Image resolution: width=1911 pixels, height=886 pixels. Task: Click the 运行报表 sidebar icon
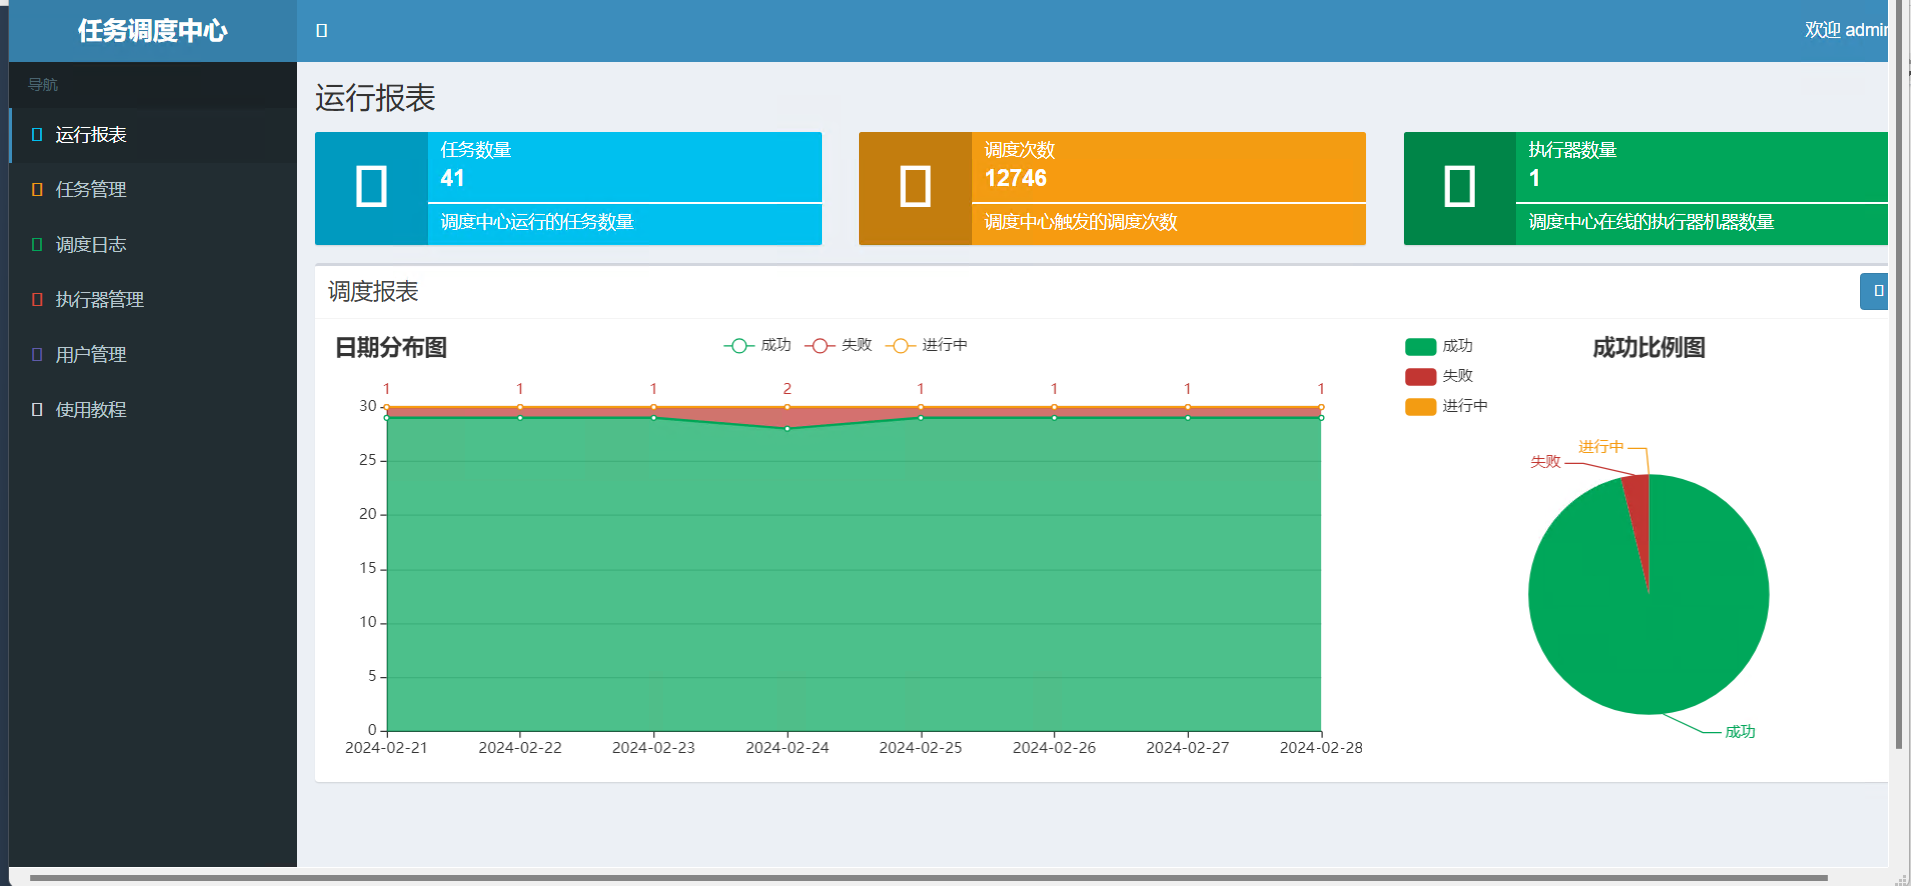(x=37, y=135)
